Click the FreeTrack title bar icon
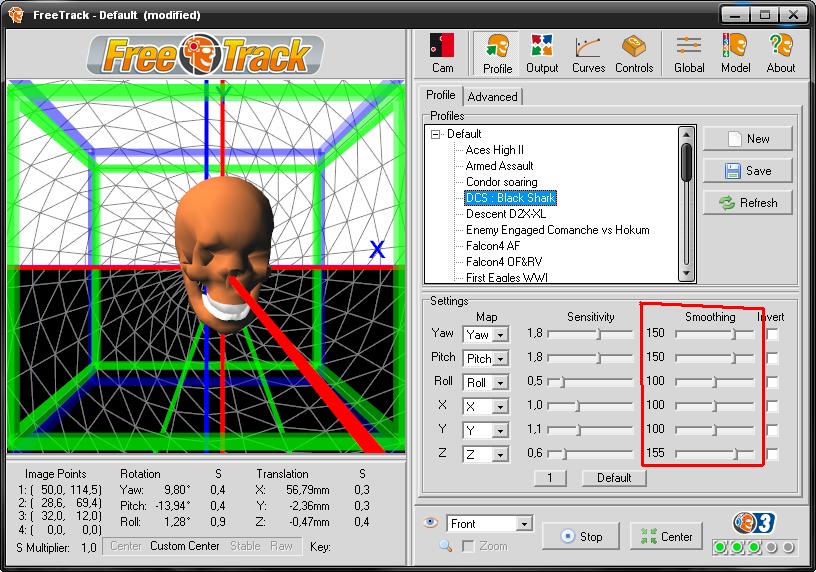The image size is (816, 572). (17, 15)
